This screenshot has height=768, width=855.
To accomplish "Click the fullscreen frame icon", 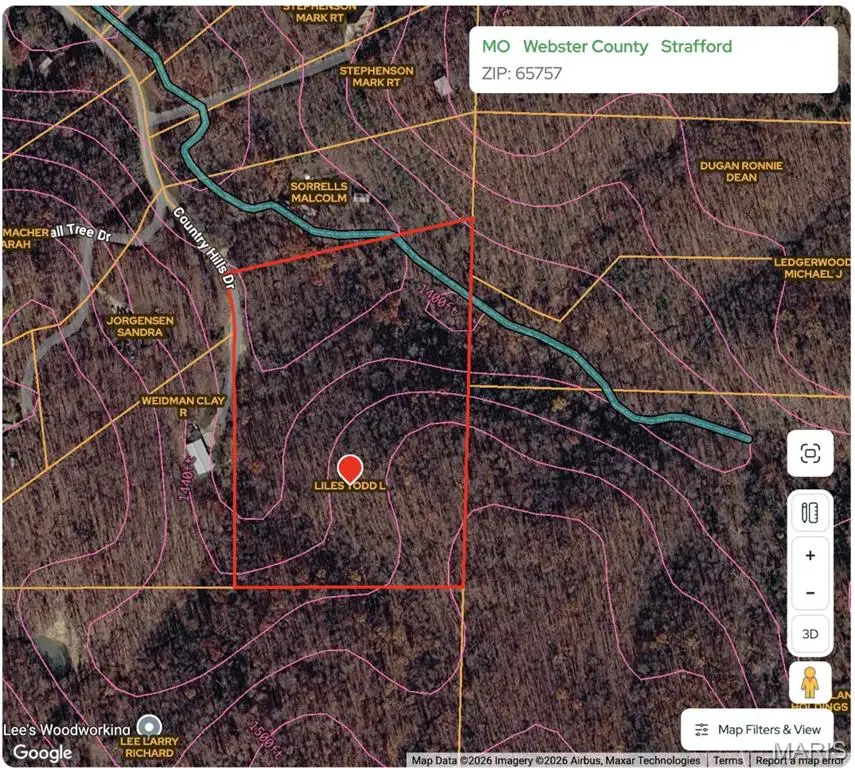I will tap(810, 455).
